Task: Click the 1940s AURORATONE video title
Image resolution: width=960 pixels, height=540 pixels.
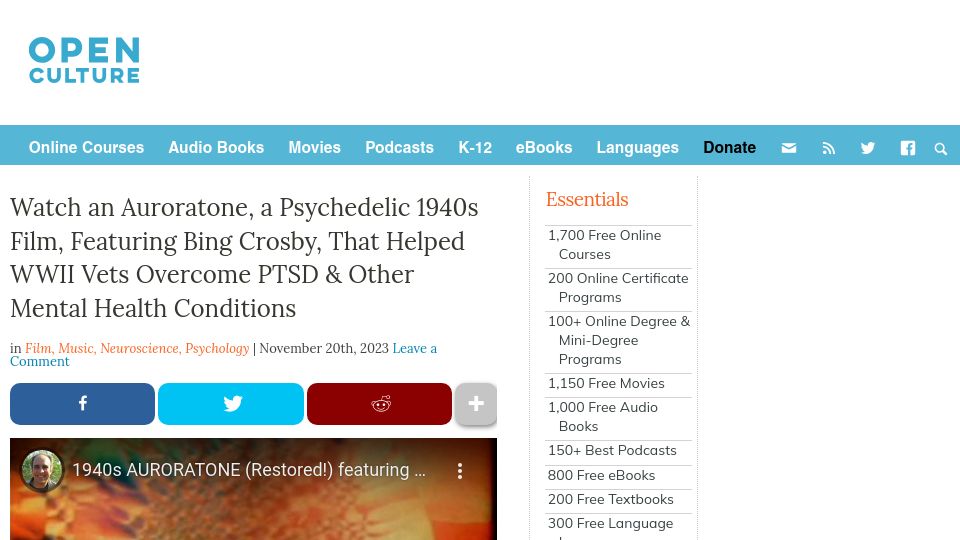Action: tap(249, 470)
